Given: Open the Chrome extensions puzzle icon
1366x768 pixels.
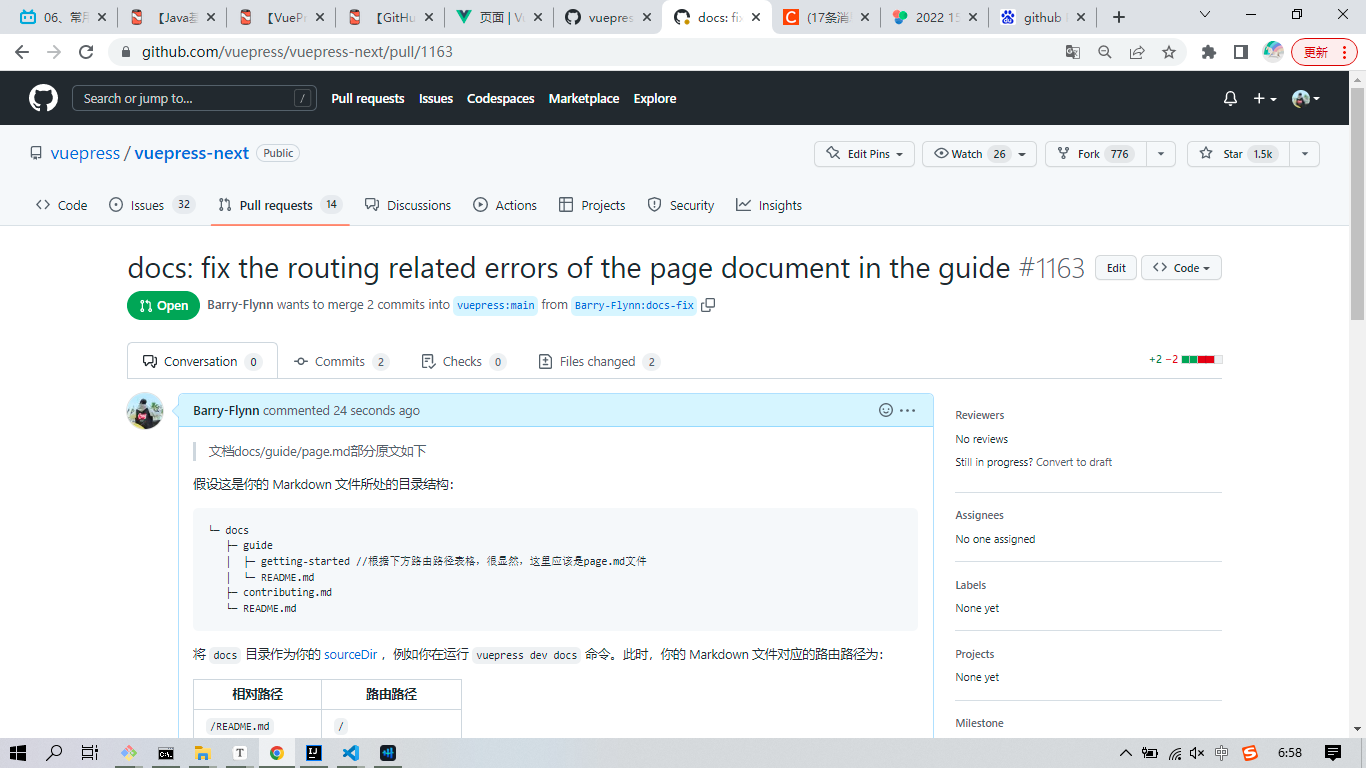Looking at the screenshot, I should 1208,52.
